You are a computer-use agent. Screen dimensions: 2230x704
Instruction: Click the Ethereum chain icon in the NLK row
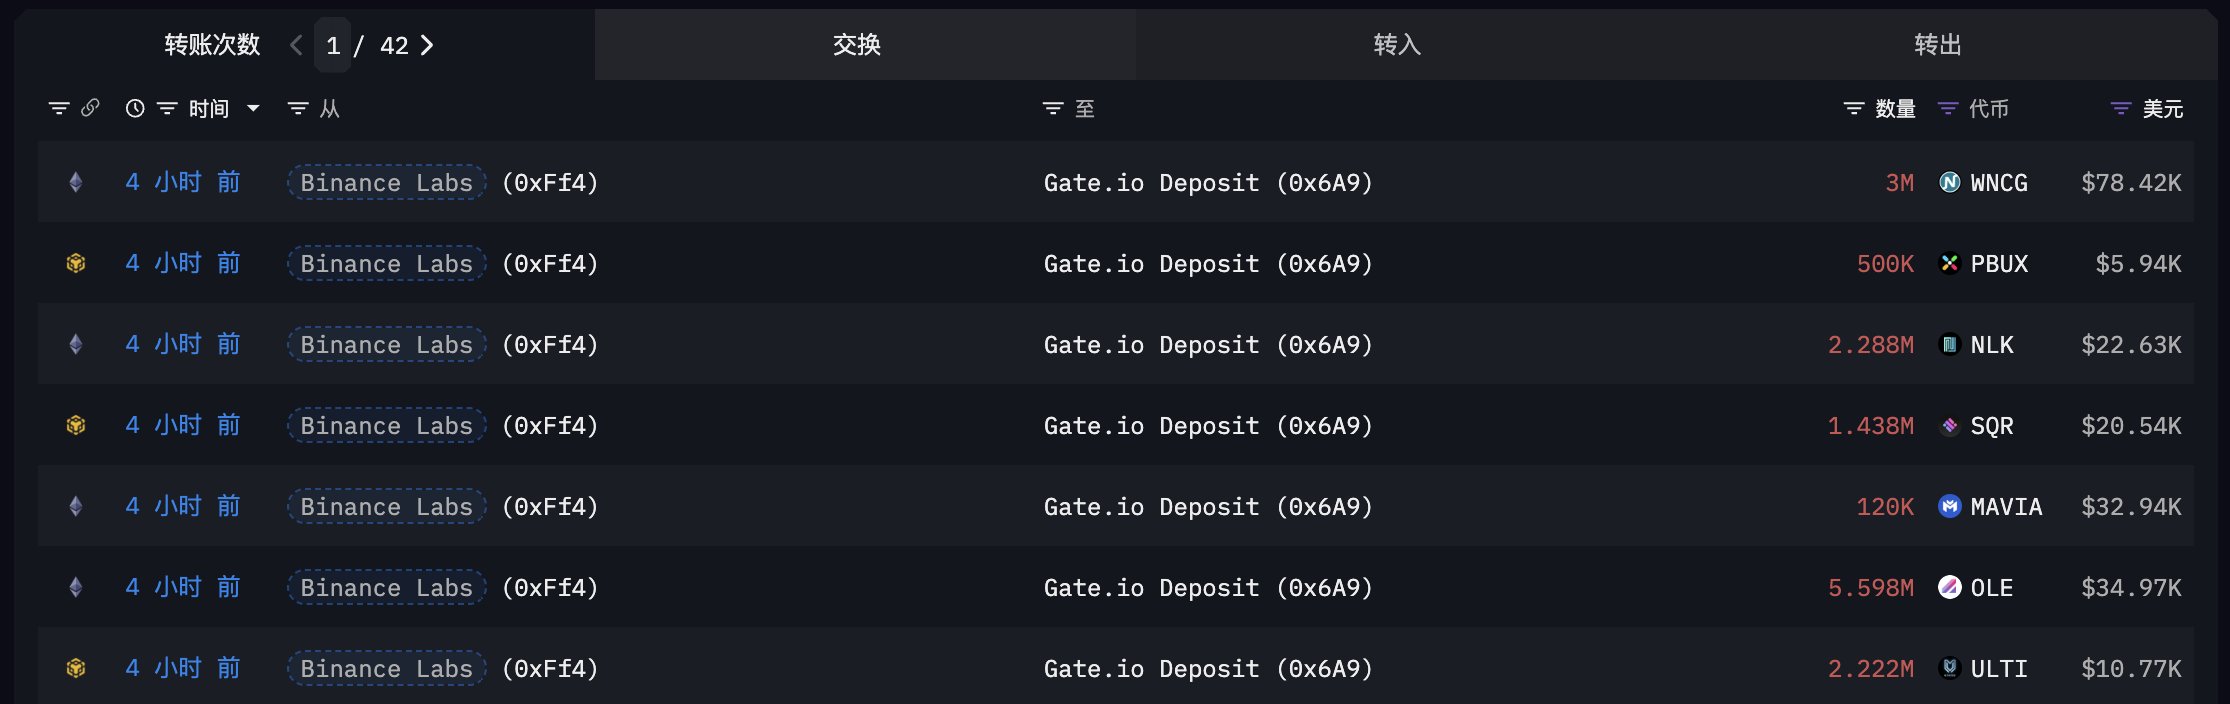click(76, 344)
